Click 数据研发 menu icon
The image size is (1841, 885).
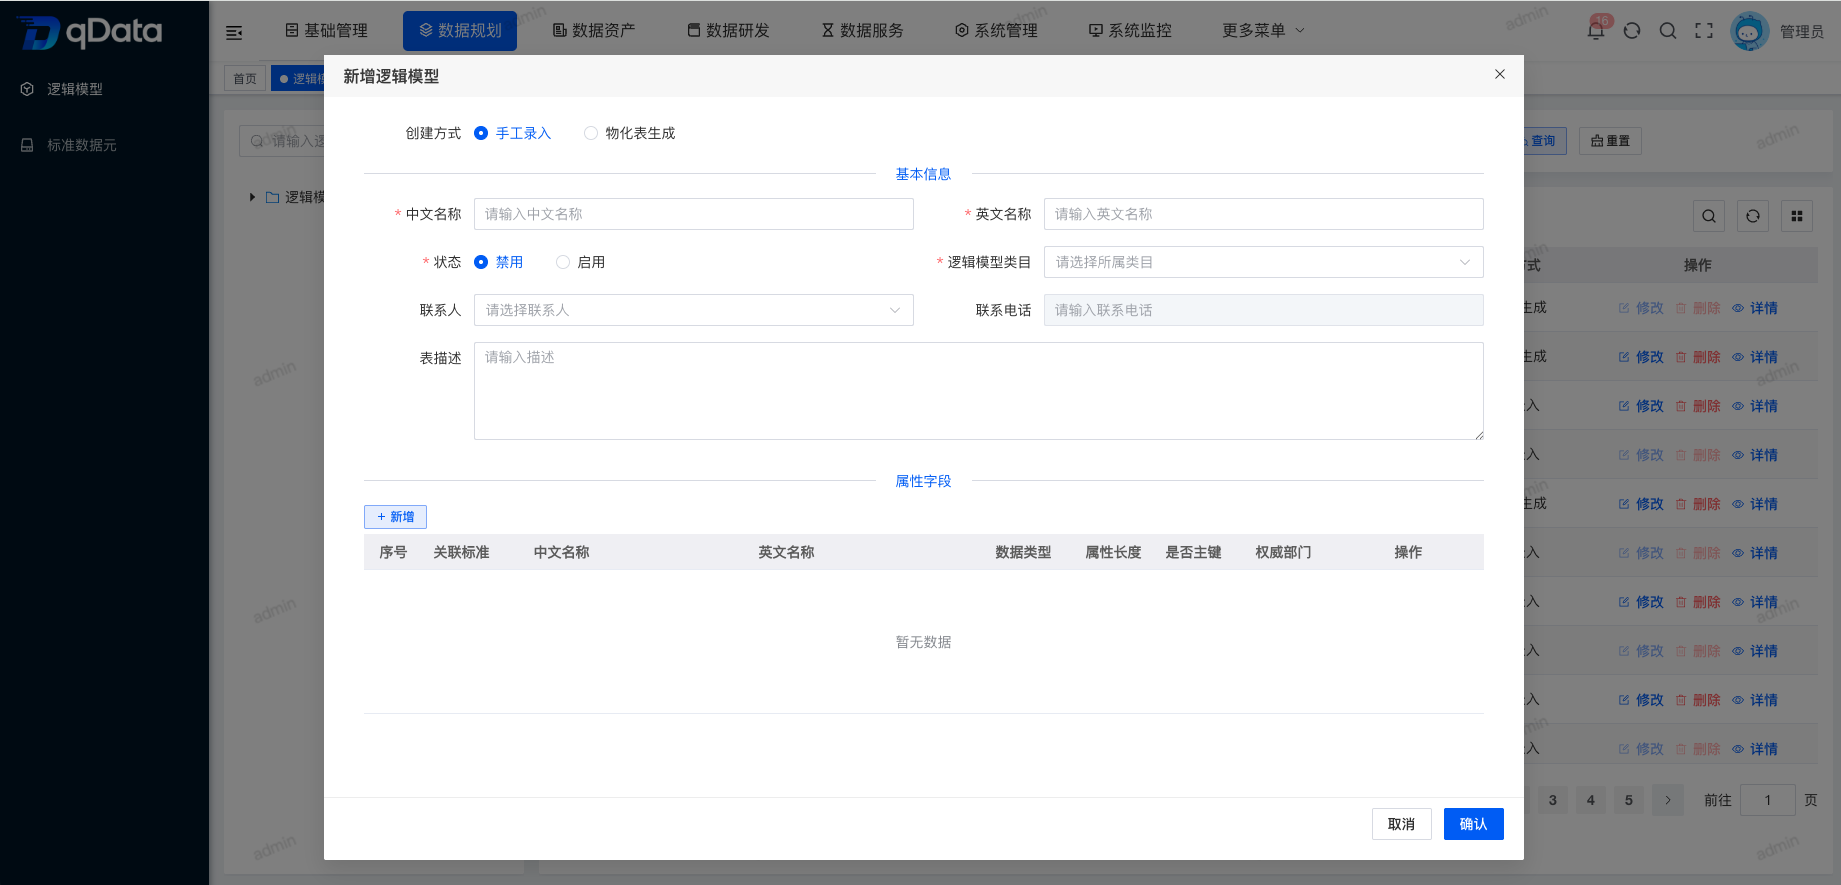click(x=694, y=30)
